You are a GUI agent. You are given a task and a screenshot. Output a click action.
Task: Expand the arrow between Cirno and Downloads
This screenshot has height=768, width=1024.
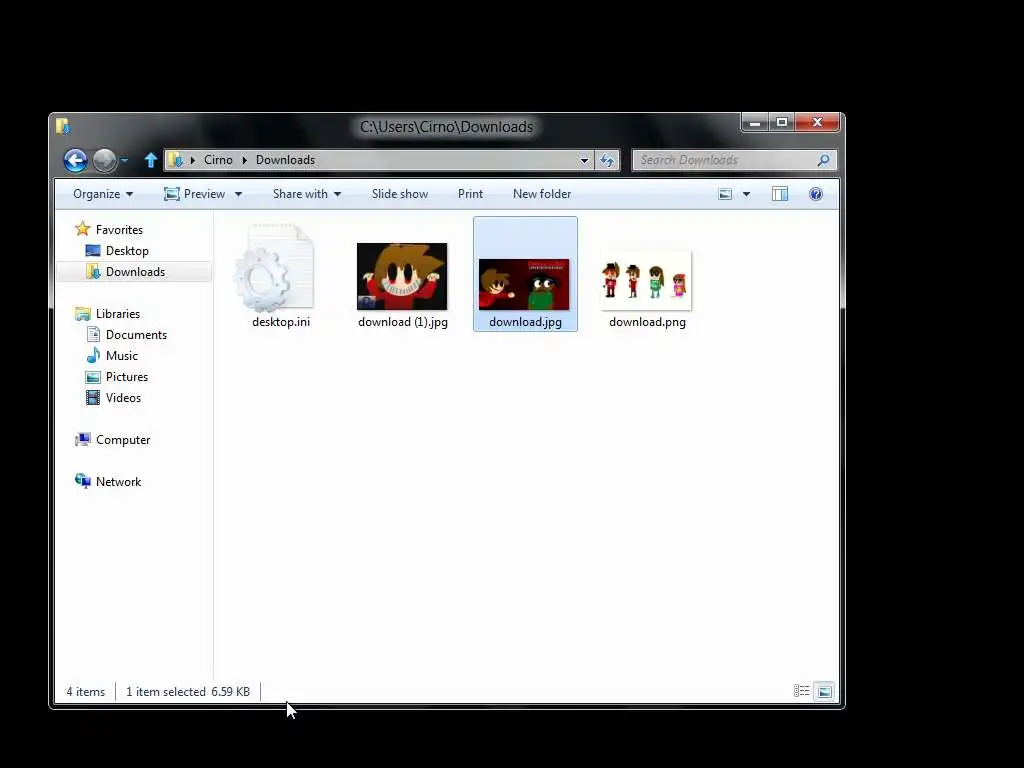[244, 160]
